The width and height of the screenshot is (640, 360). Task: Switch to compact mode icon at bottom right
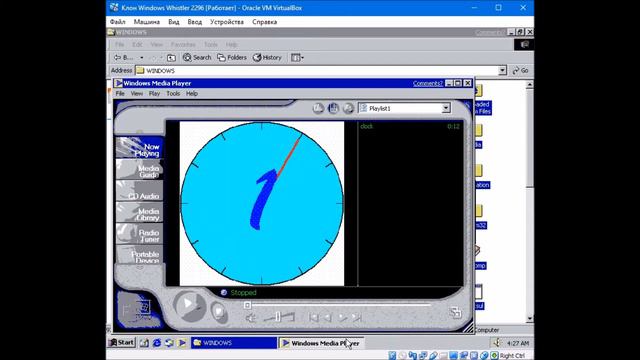(456, 313)
